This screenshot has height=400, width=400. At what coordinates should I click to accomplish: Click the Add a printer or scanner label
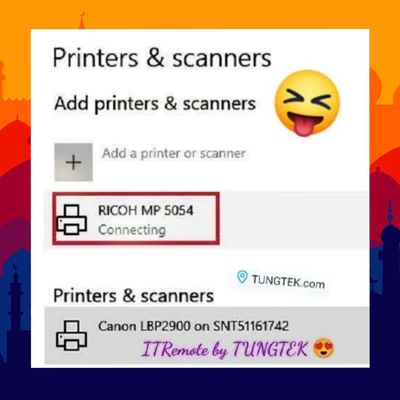(174, 154)
